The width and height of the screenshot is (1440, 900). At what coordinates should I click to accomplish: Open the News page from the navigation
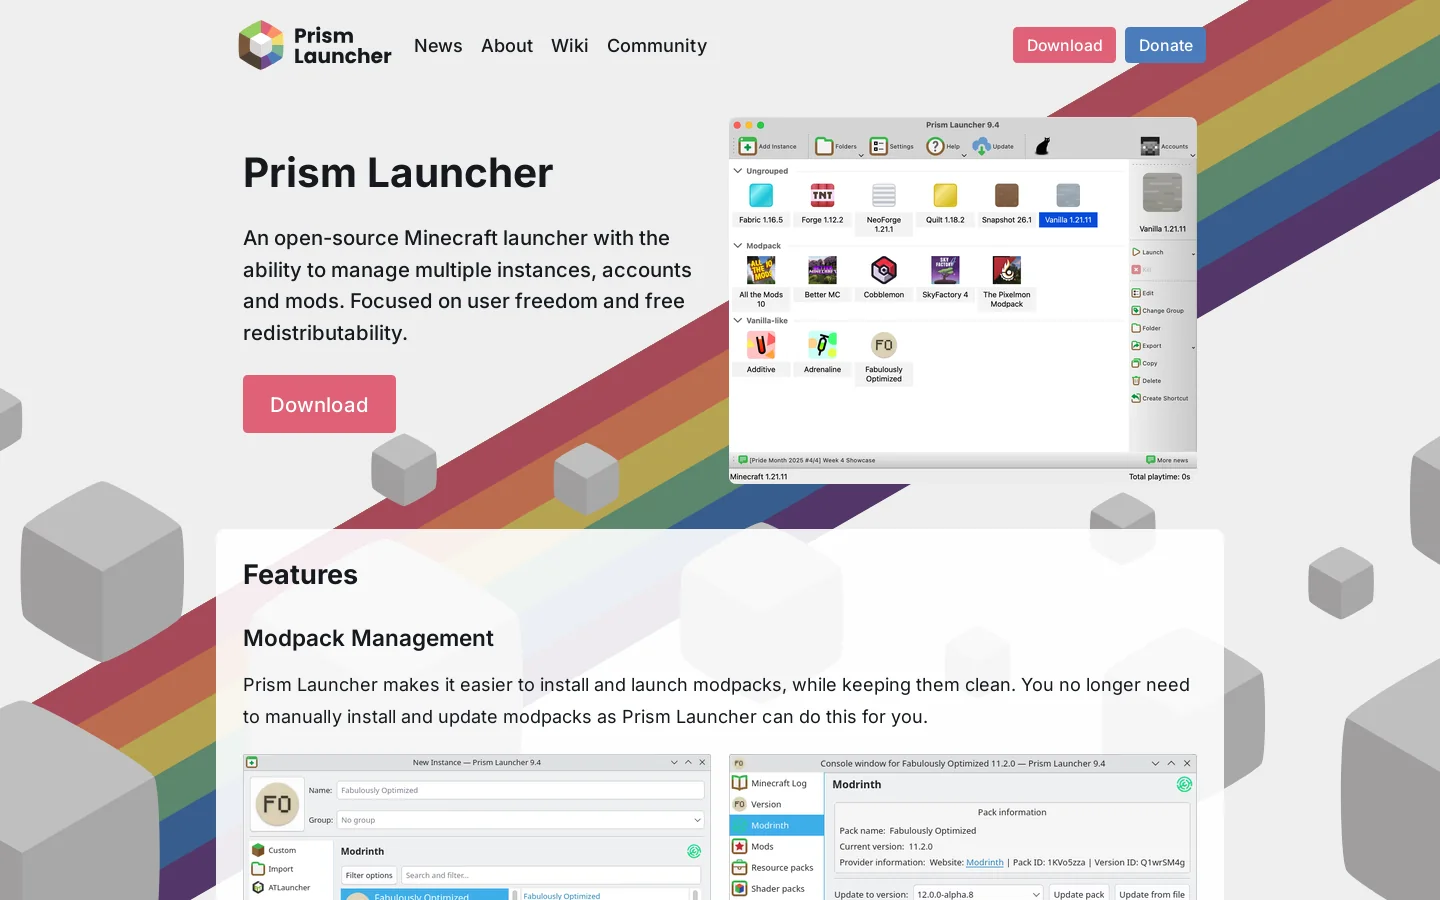pyautogui.click(x=438, y=45)
